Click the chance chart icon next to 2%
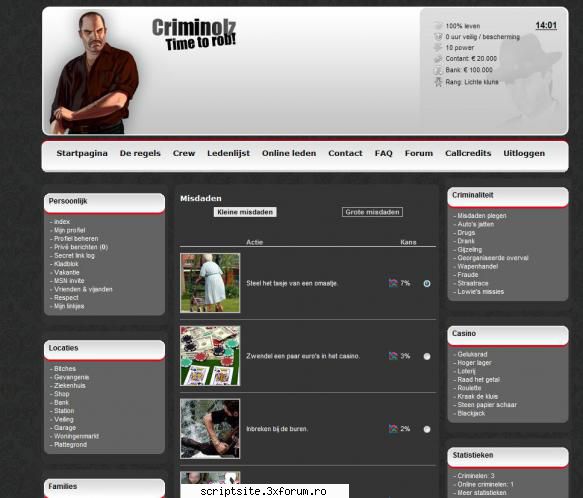The image size is (583, 498). 393,429
